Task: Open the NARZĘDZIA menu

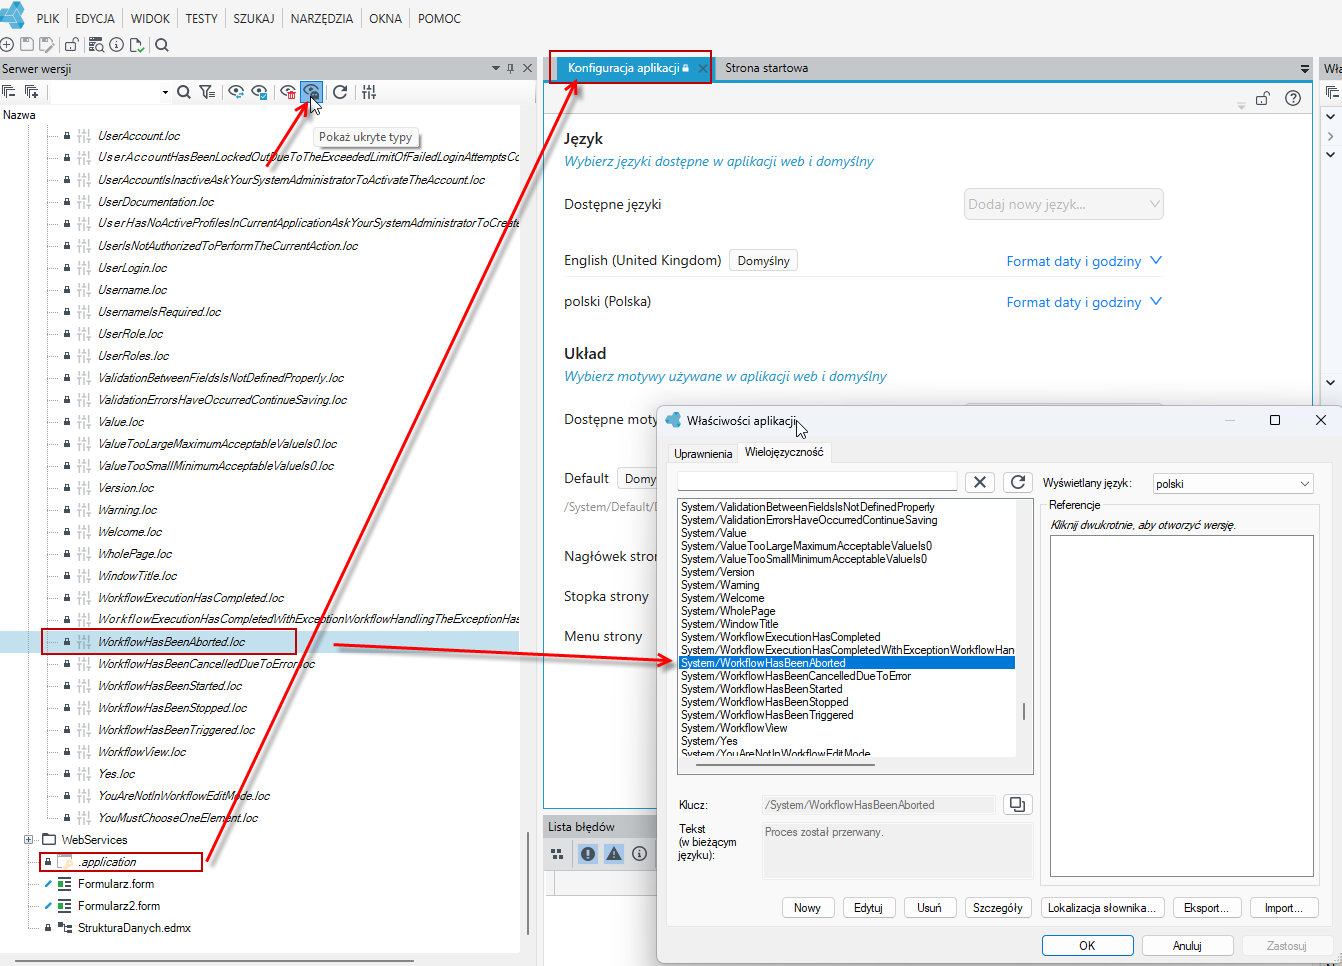Action: pyautogui.click(x=321, y=18)
